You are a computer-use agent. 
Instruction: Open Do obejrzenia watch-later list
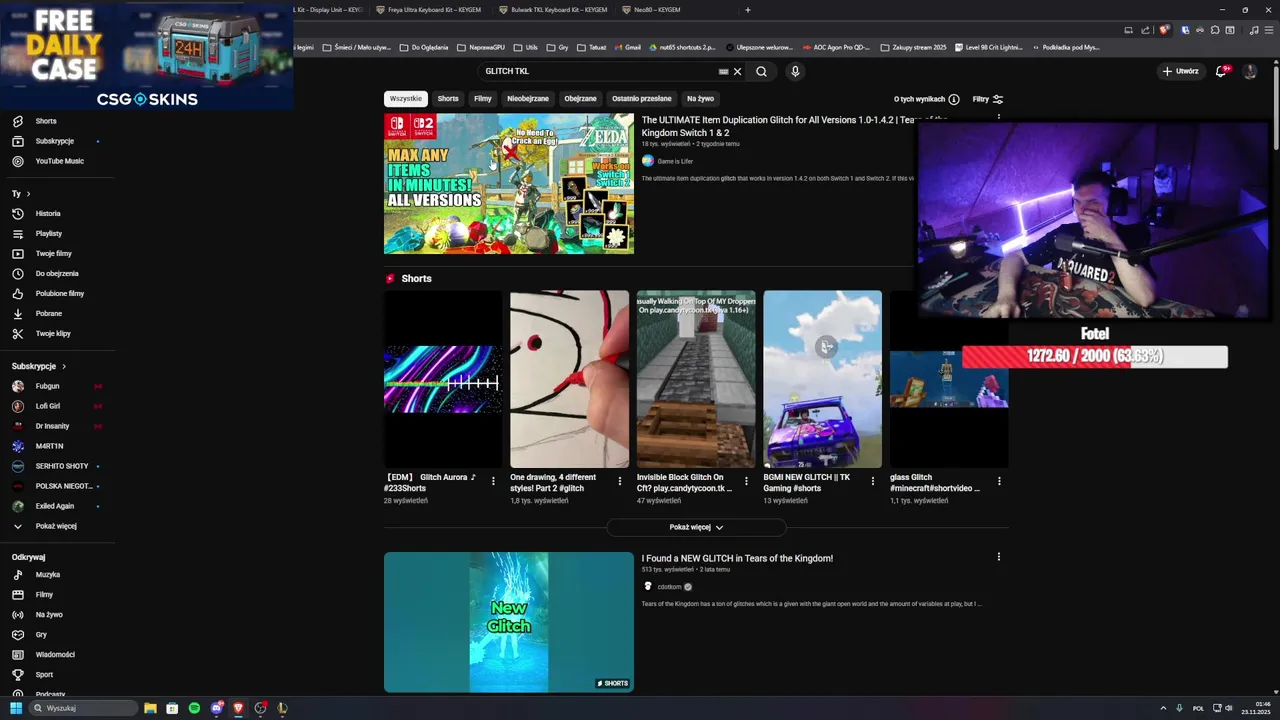[57, 273]
